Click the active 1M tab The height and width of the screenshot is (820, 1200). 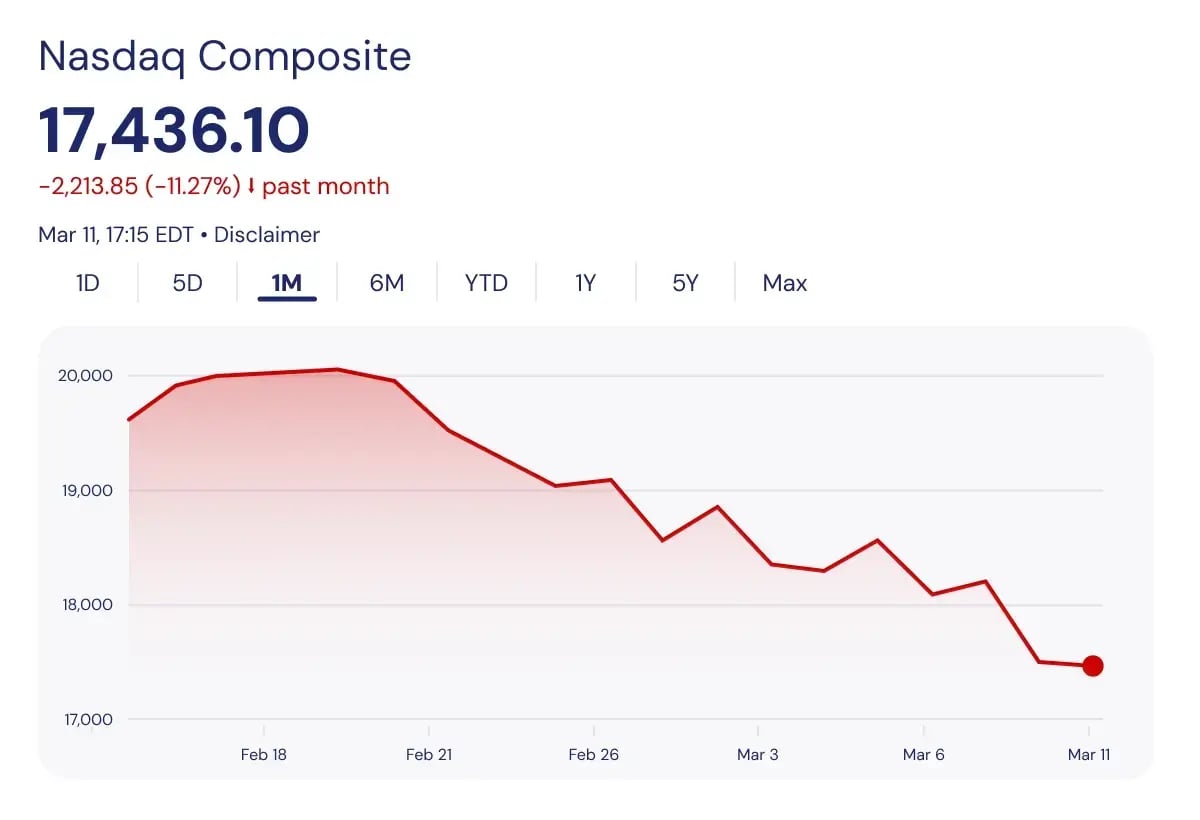tap(287, 283)
